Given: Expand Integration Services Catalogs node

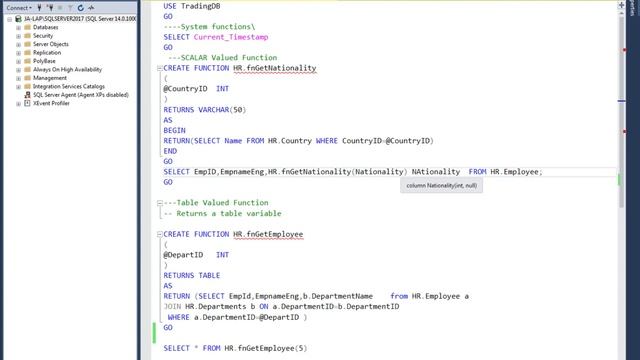Looking at the screenshot, I should [18, 87].
